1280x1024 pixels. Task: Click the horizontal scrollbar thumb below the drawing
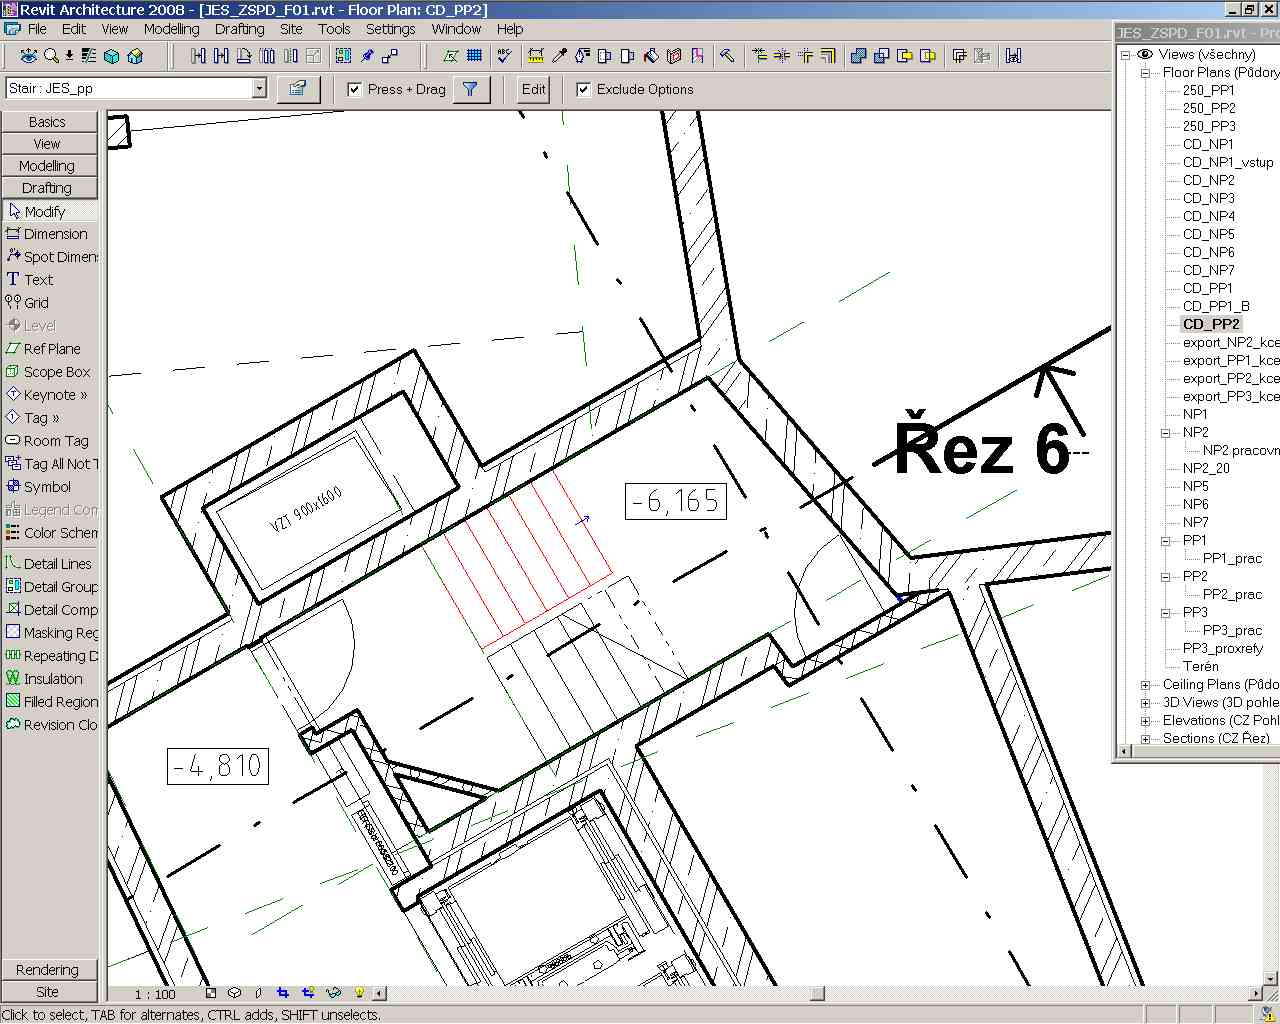click(817, 993)
